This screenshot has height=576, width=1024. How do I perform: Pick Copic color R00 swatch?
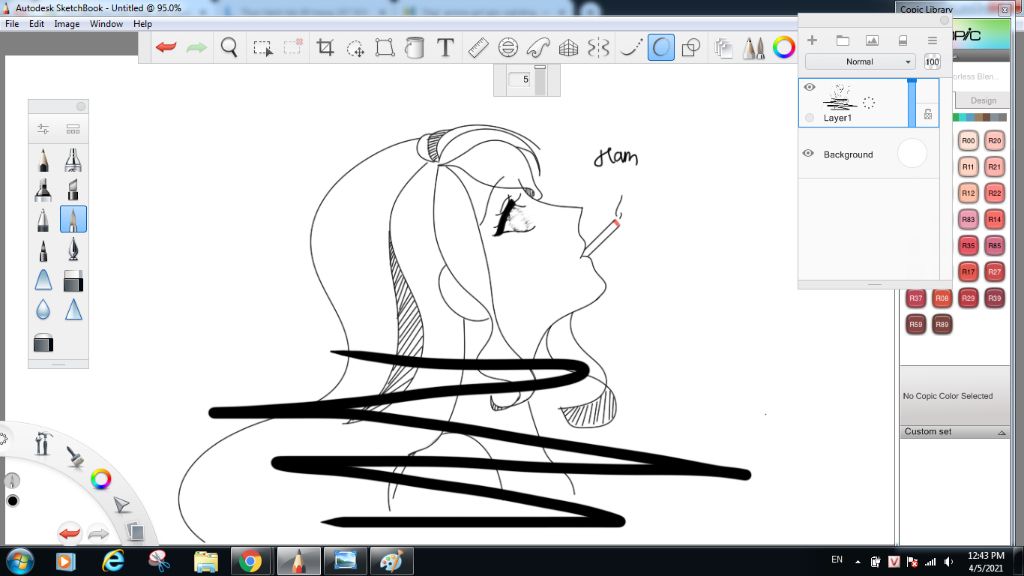968,140
